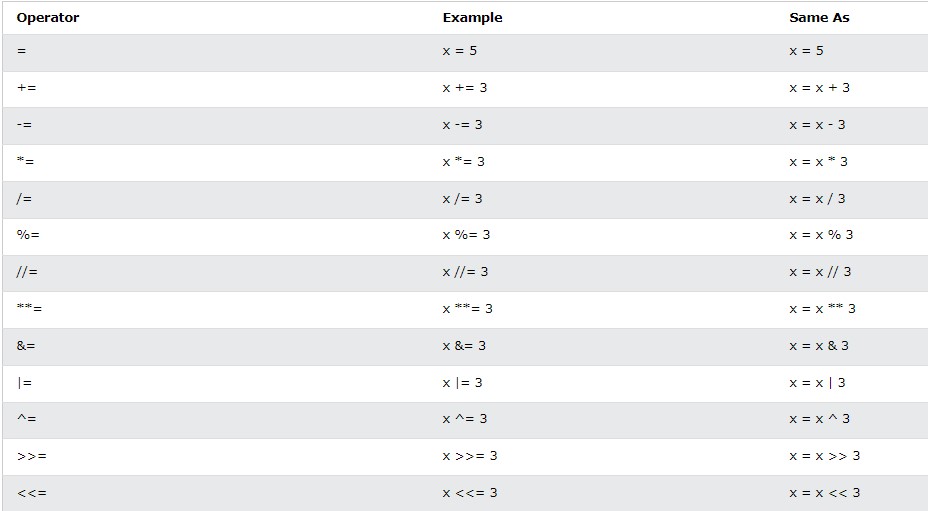Click the equivalent x = x & 3
Viewport: 928px width, 511px height.
(819, 346)
